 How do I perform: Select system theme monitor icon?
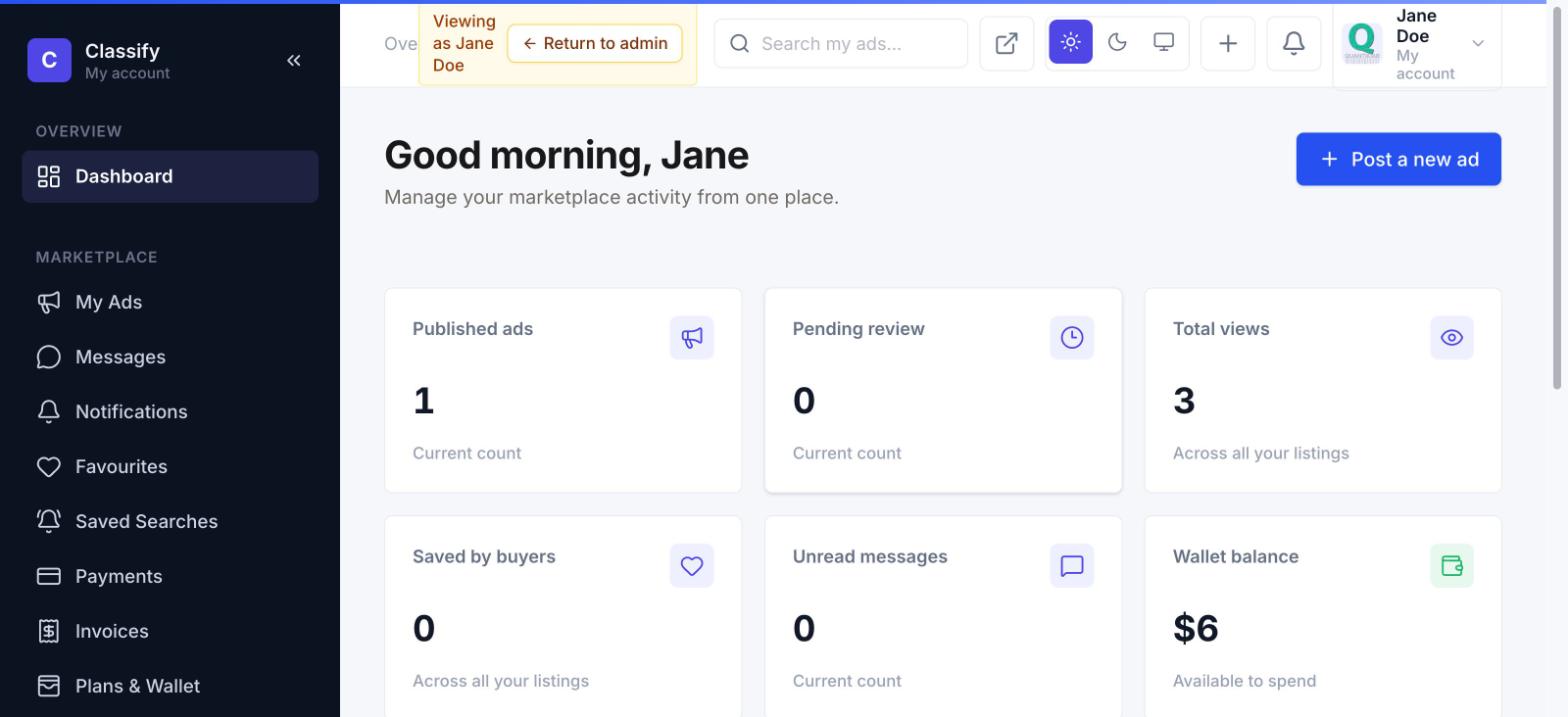click(1164, 42)
